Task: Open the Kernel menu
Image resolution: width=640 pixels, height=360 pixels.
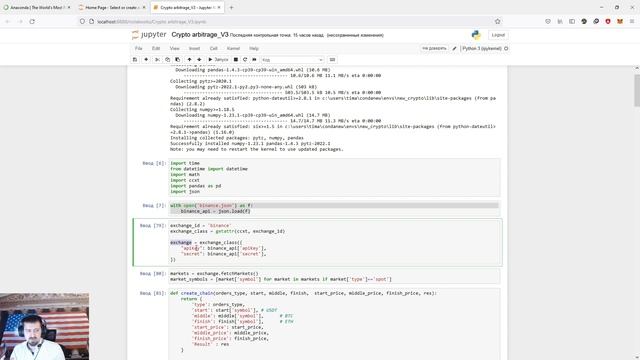Action: (233, 48)
